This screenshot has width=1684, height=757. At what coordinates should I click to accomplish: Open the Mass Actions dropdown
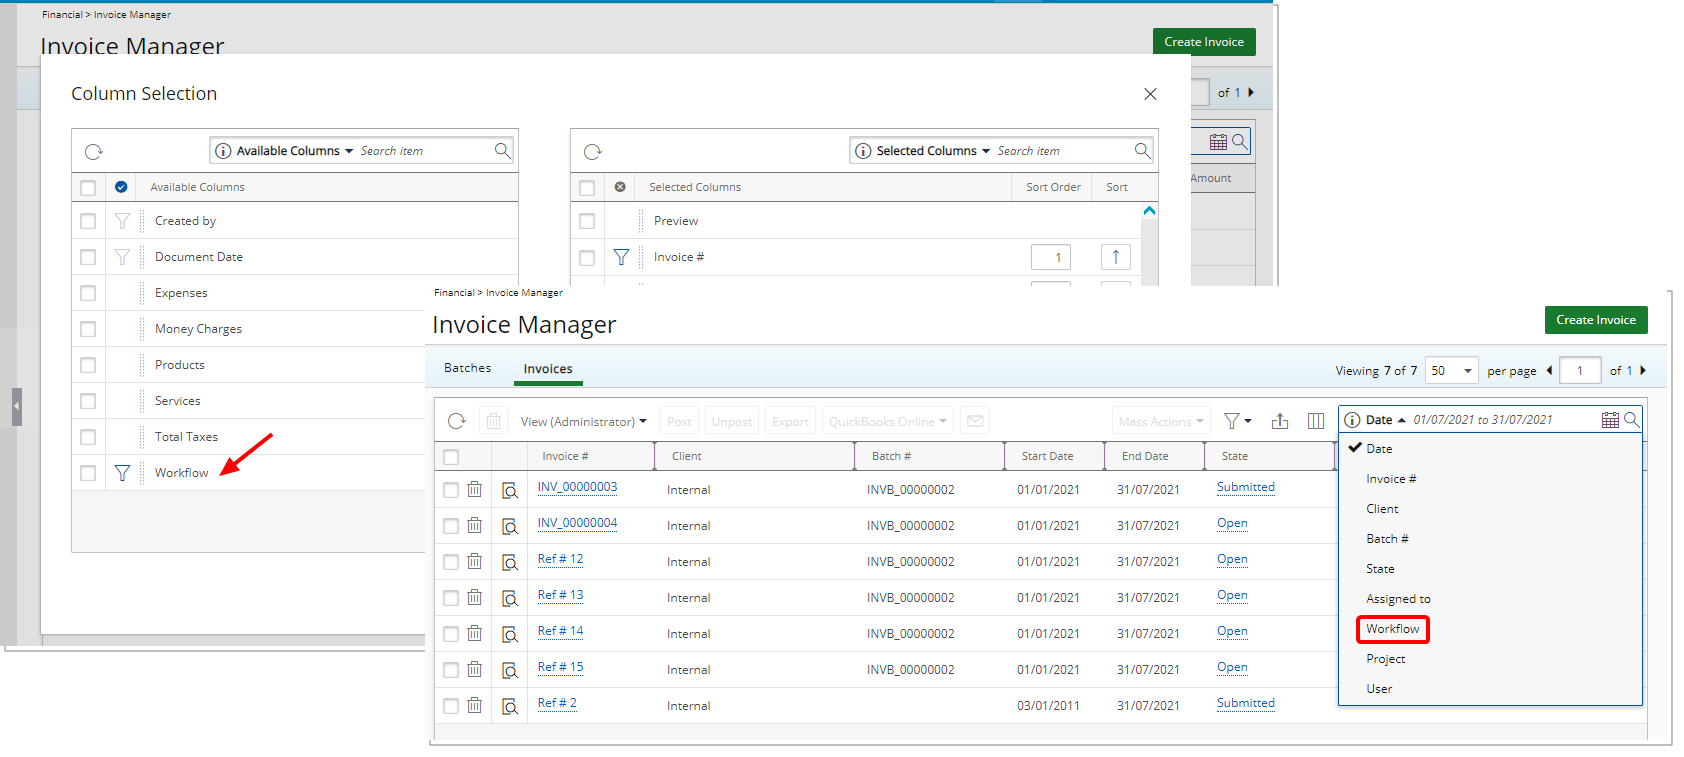click(x=1161, y=421)
